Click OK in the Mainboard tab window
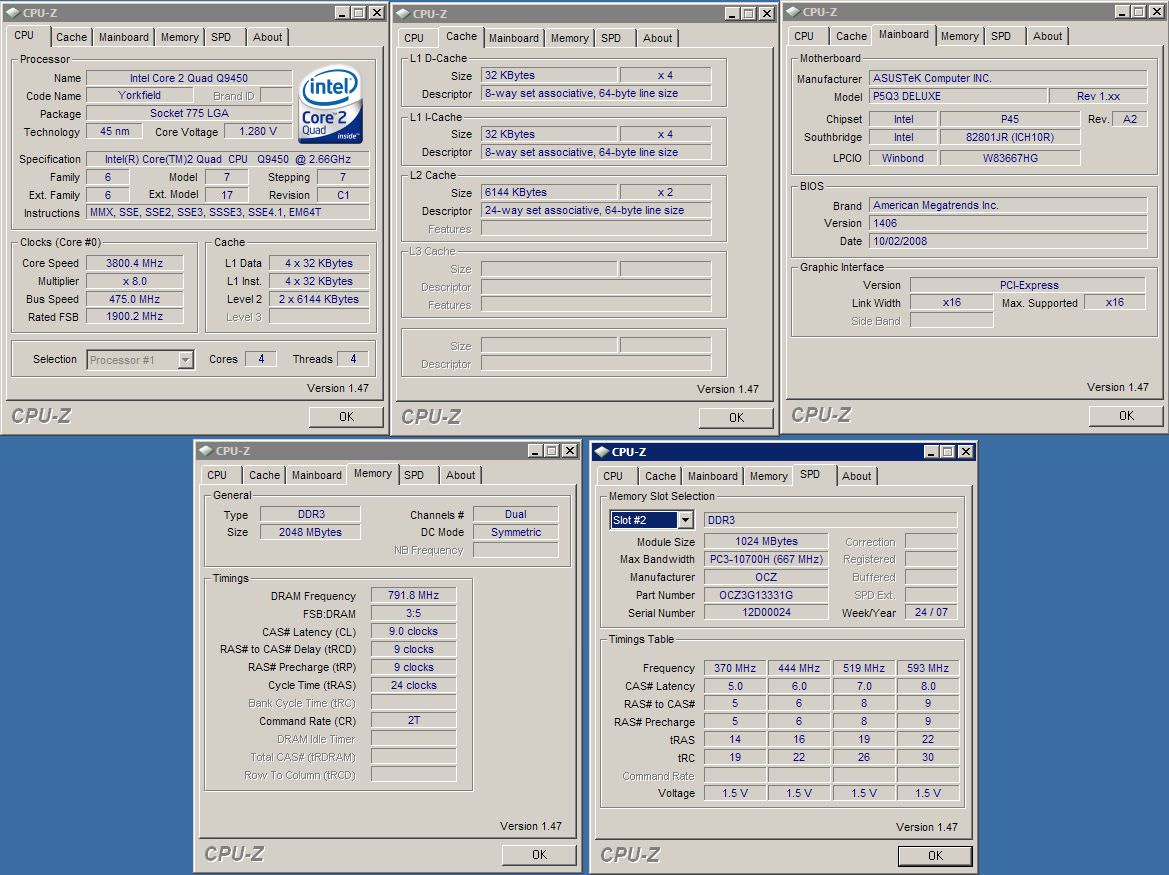This screenshot has width=1169, height=875. click(1127, 416)
